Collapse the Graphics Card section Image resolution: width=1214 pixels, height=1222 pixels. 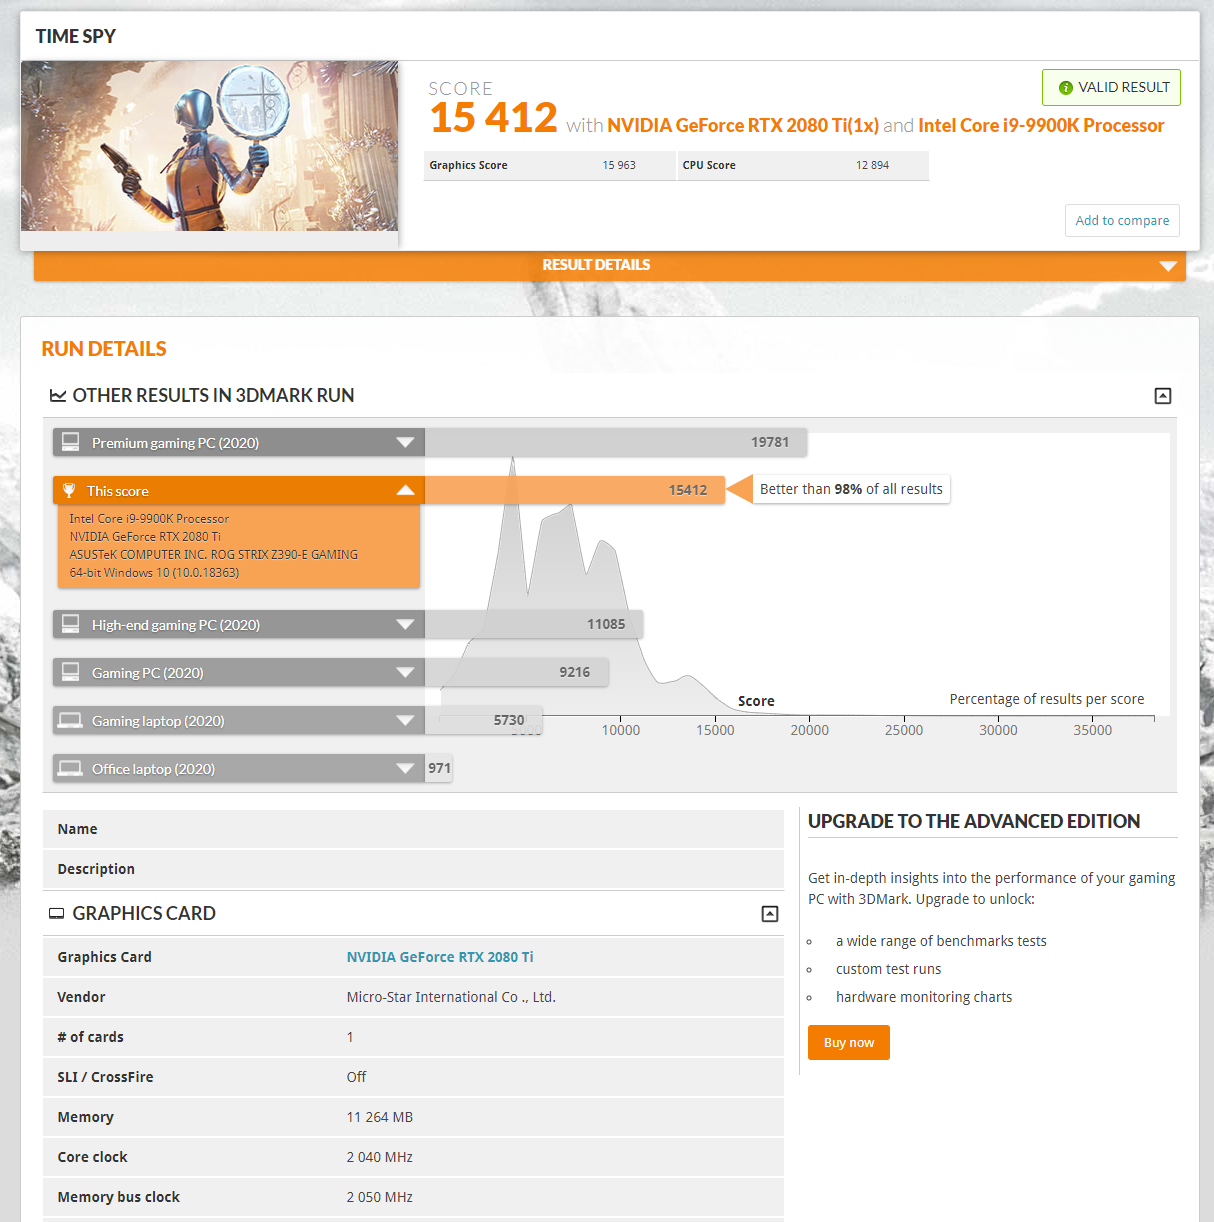770,914
